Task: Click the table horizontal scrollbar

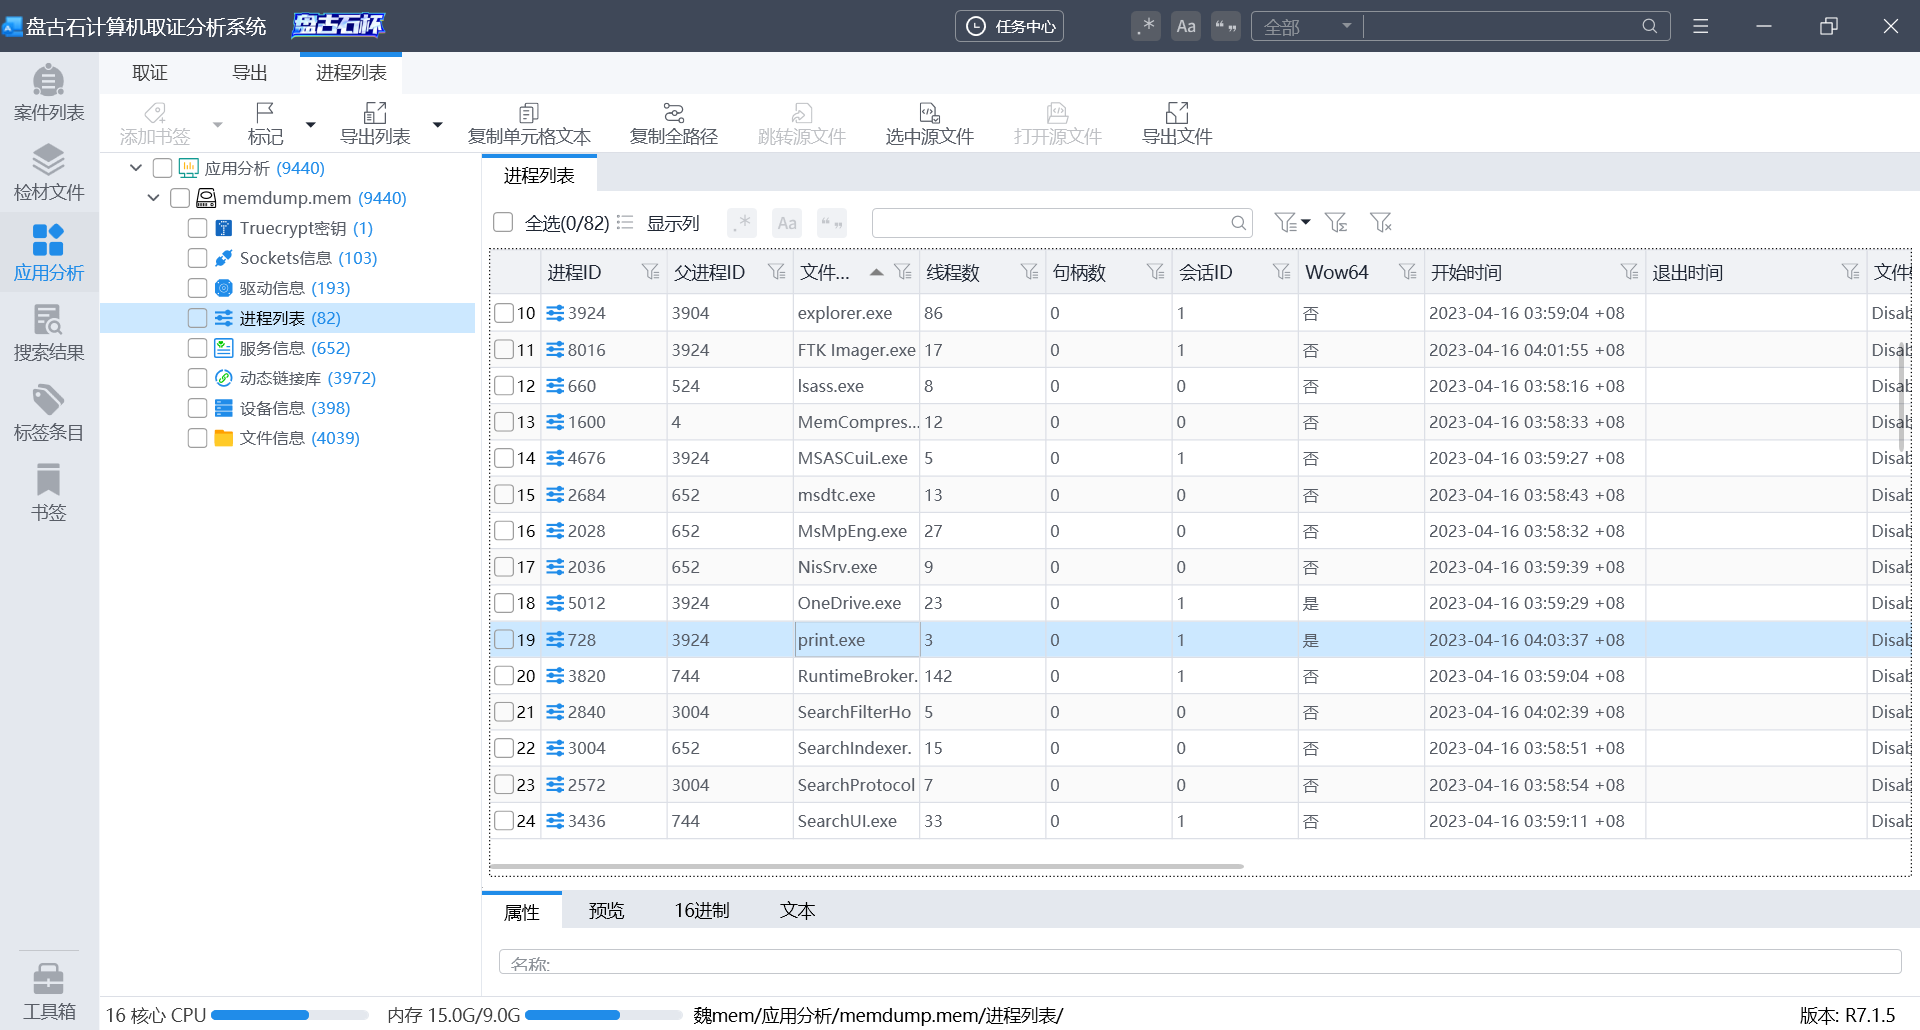Action: pyautogui.click(x=866, y=866)
